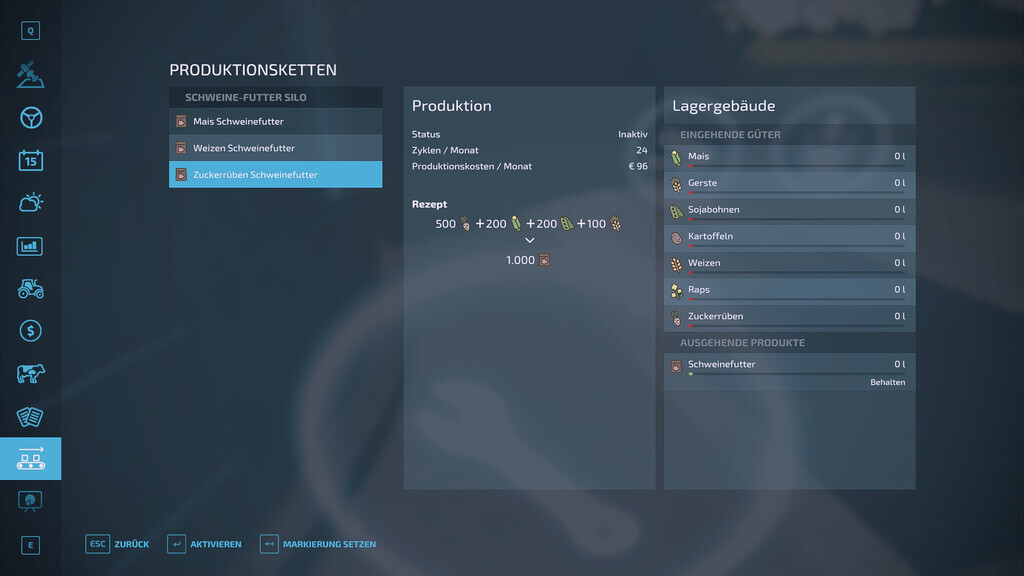Click the Mais corn icon in storage
The image size is (1024, 576).
point(676,158)
